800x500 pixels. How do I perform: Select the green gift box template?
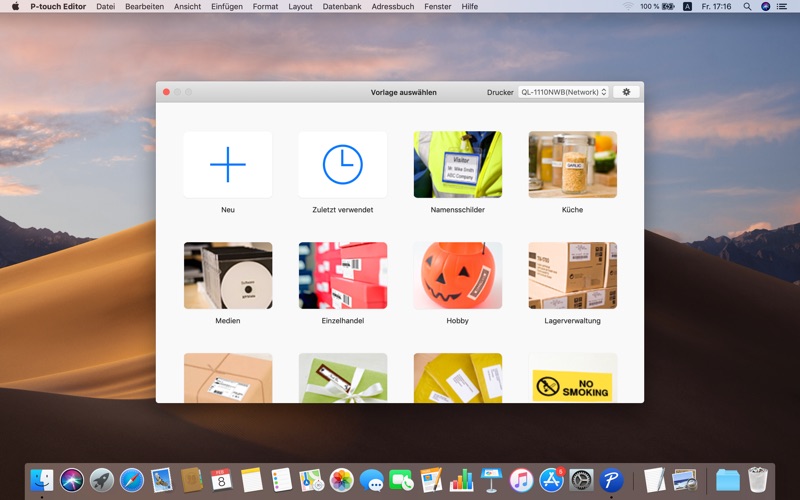pyautogui.click(x=342, y=378)
